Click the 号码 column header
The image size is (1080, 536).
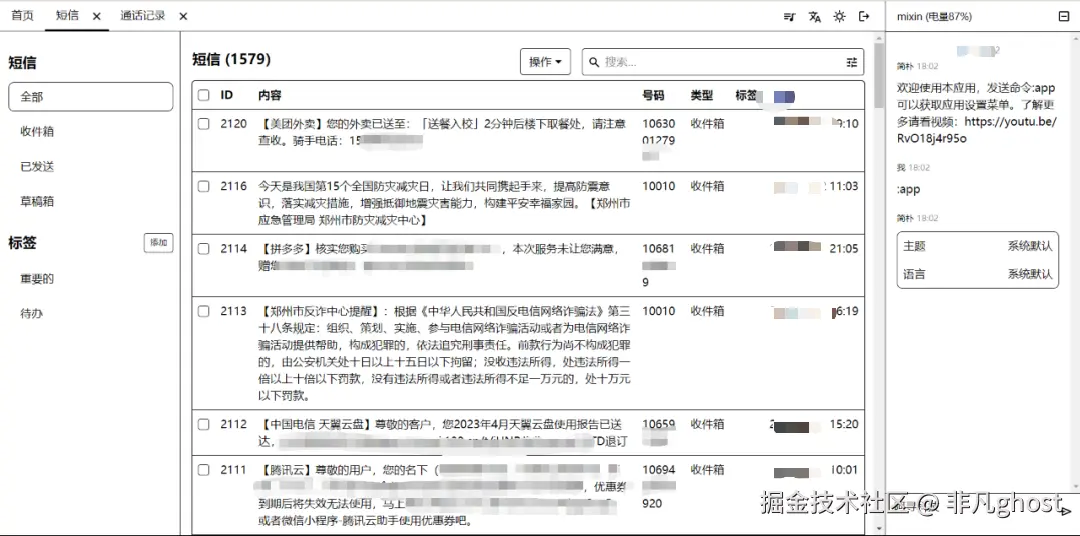tap(654, 95)
